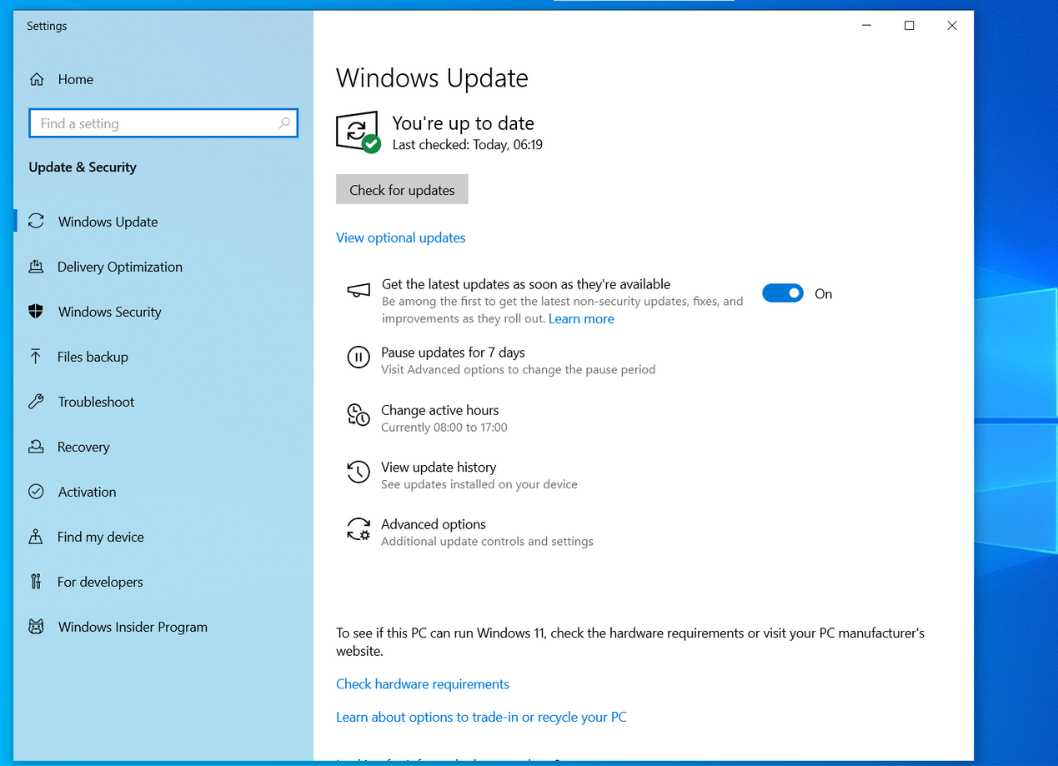Select Windows Update in the sidebar
The image size is (1058, 766).
tap(108, 222)
